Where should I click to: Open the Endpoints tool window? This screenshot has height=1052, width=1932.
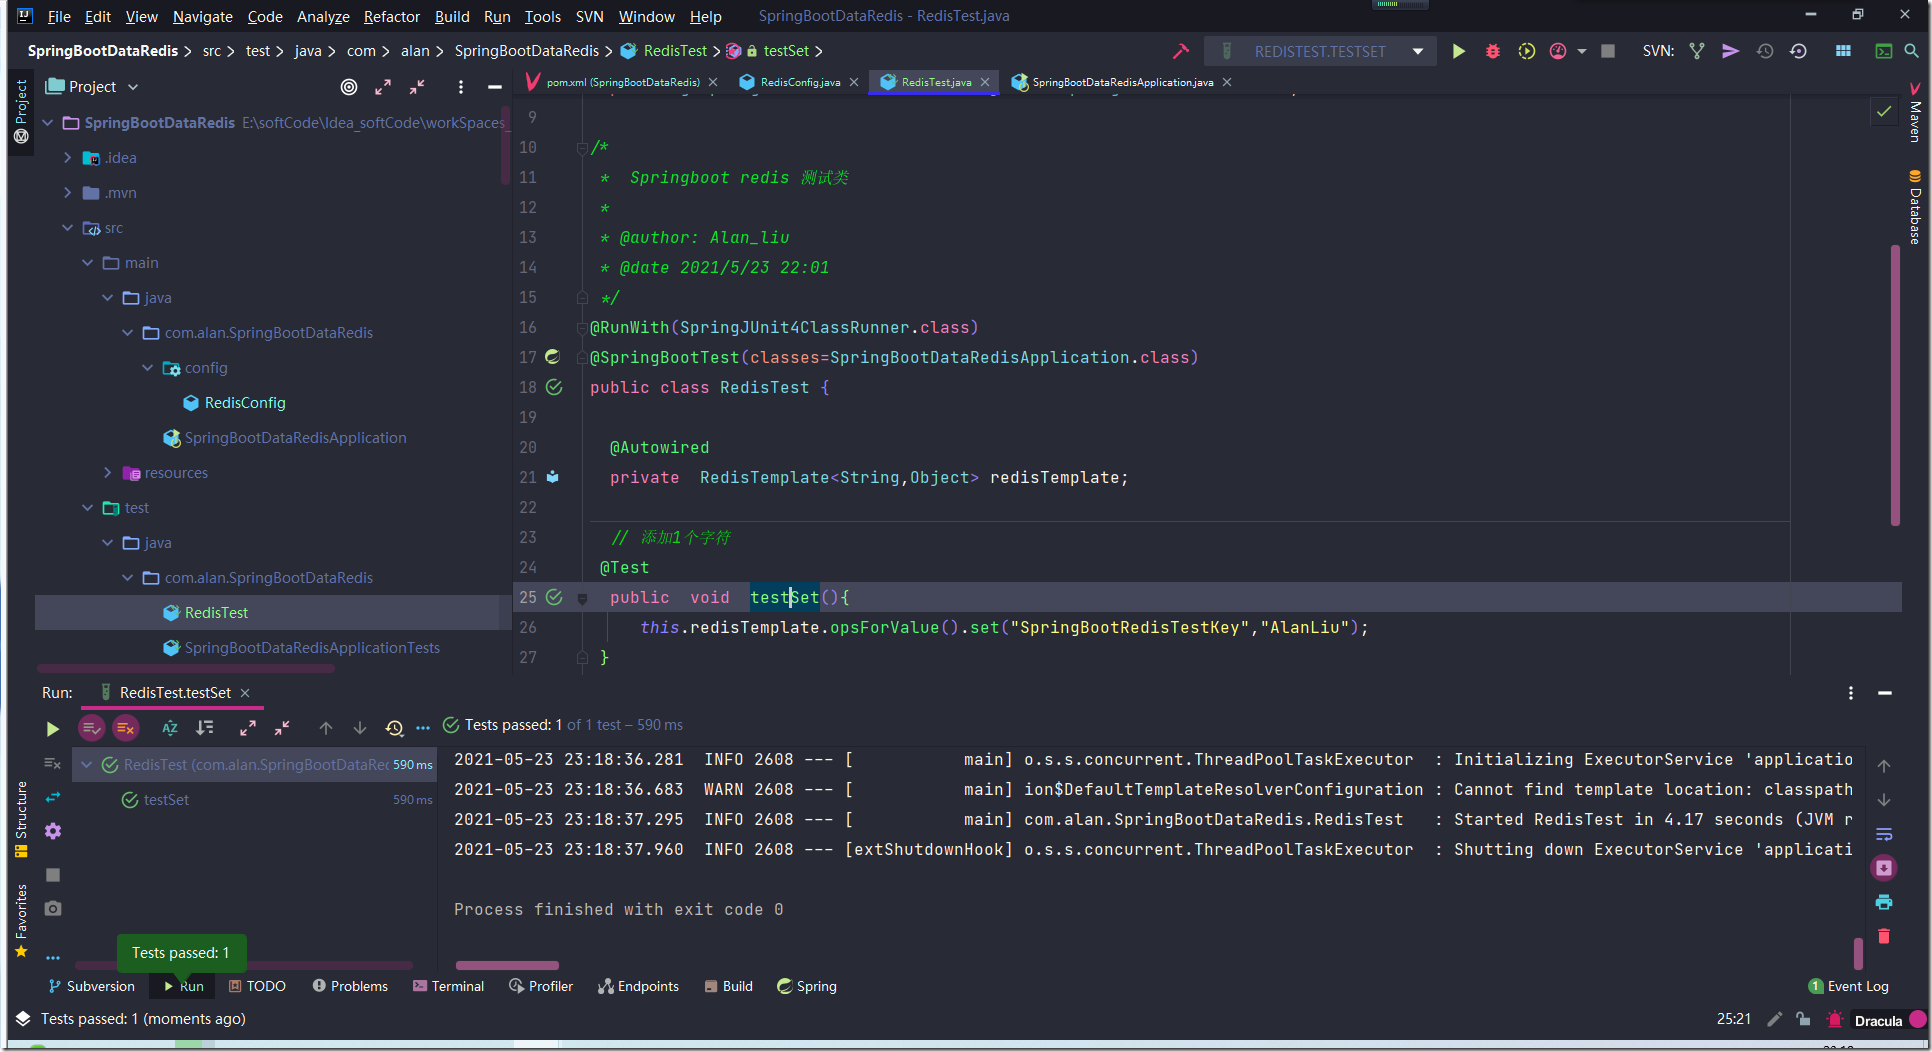(638, 986)
